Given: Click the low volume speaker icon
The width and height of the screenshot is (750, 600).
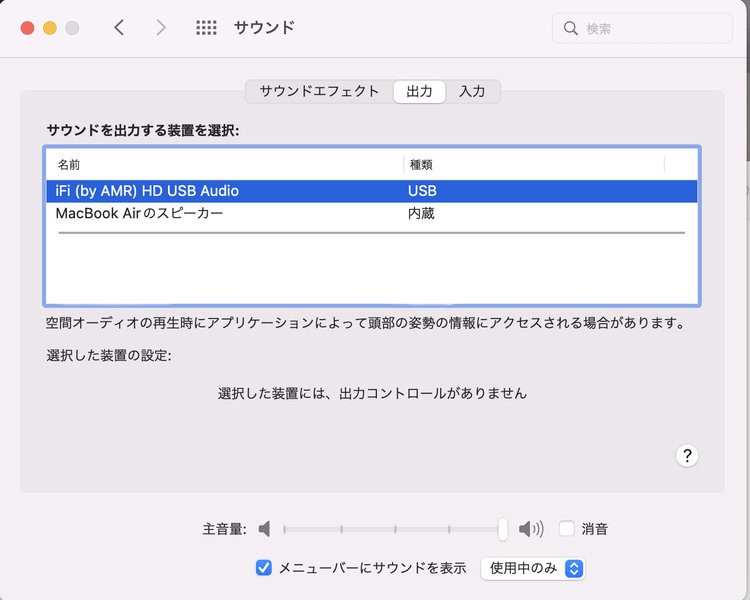Looking at the screenshot, I should pos(265,529).
